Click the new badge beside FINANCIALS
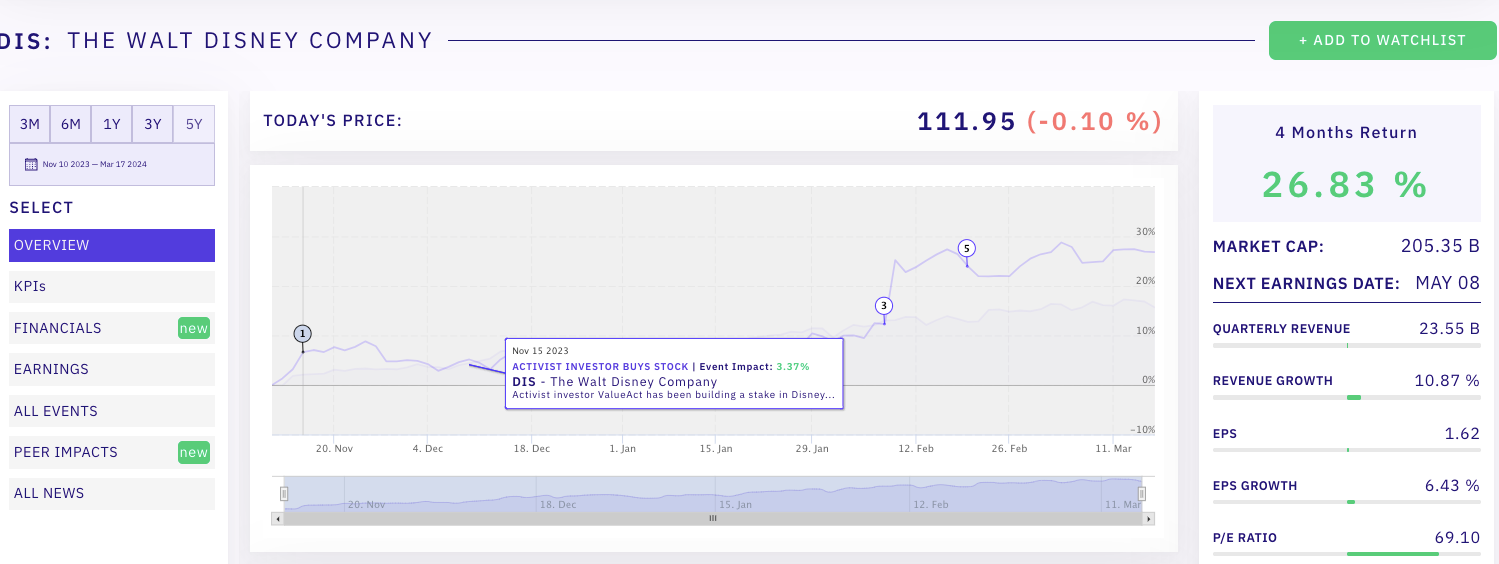This screenshot has width=1499, height=564. pyautogui.click(x=194, y=328)
